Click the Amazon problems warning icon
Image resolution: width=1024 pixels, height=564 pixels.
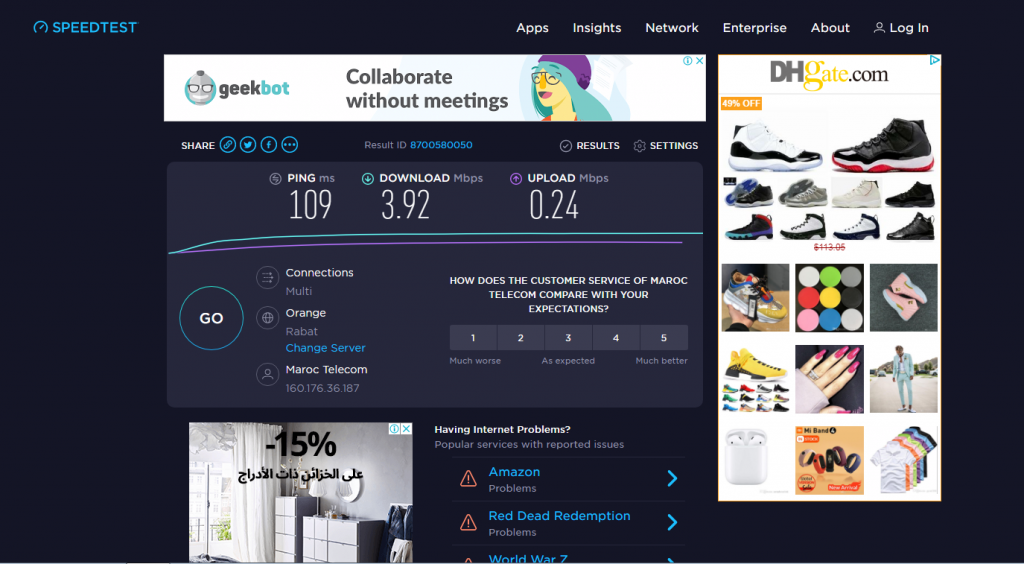(468, 479)
